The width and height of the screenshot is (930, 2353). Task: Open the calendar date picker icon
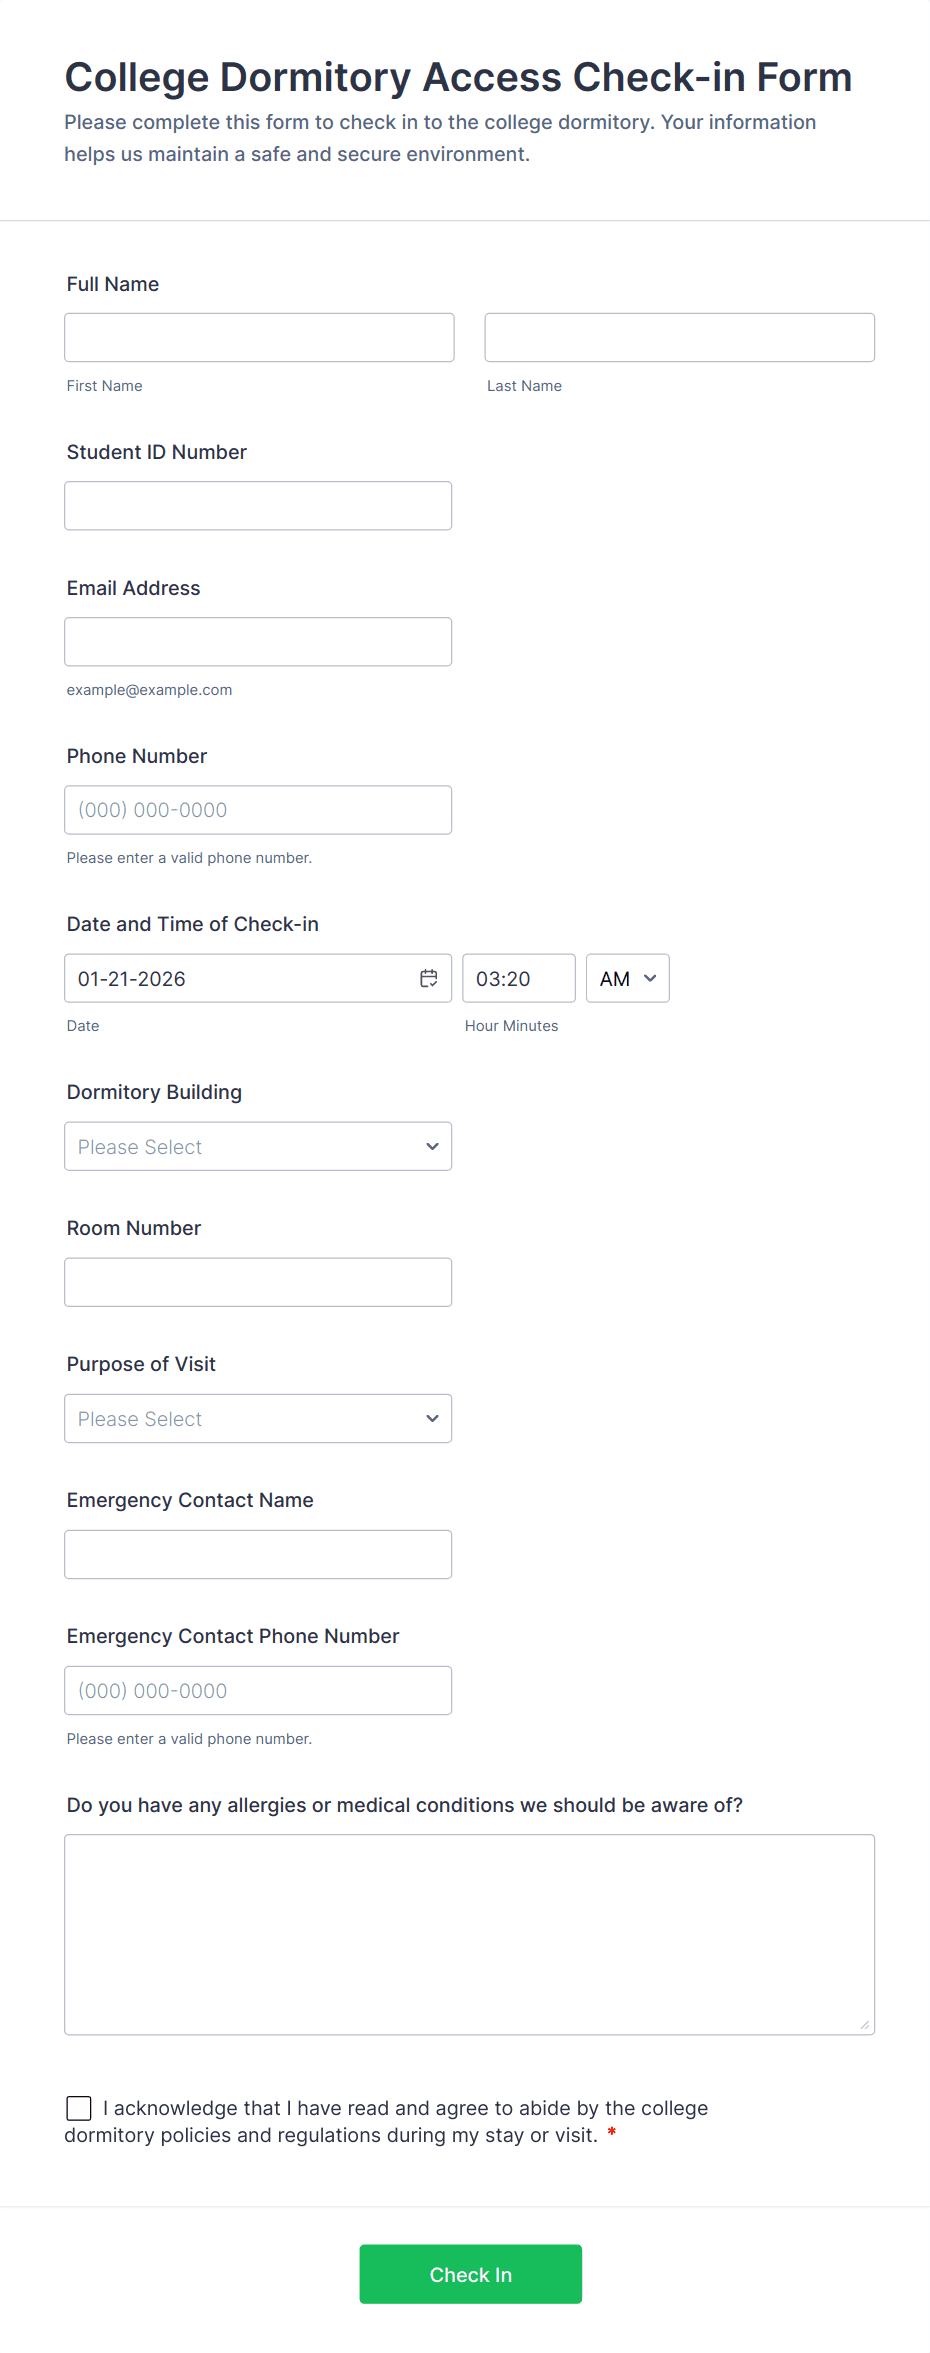[x=429, y=978]
